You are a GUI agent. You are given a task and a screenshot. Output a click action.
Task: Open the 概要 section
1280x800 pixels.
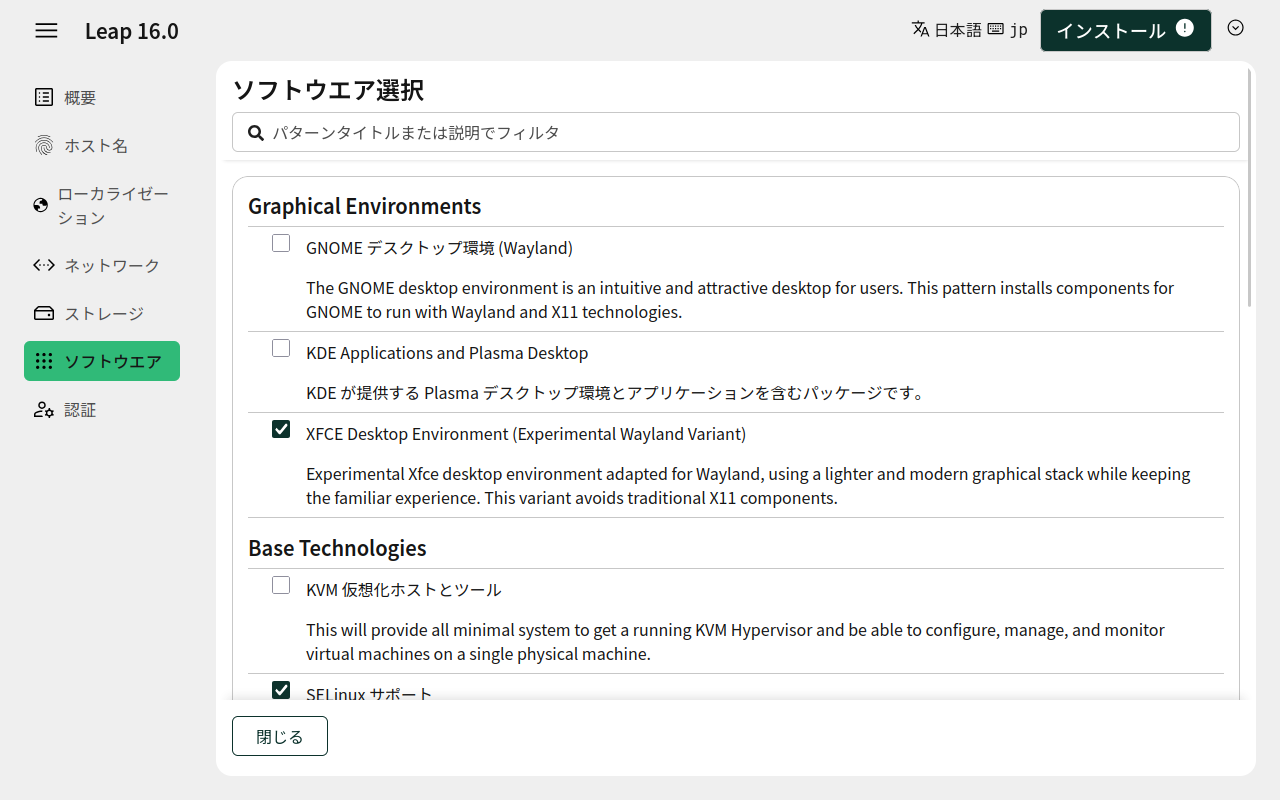pos(102,97)
